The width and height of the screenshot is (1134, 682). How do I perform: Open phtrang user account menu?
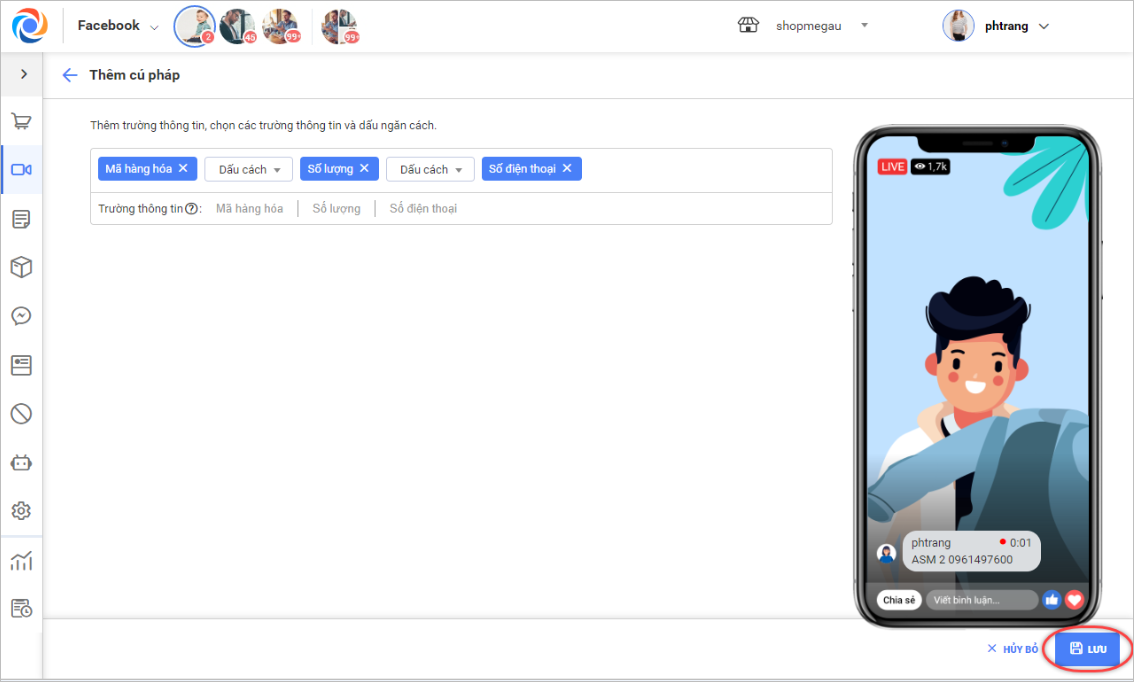click(996, 26)
